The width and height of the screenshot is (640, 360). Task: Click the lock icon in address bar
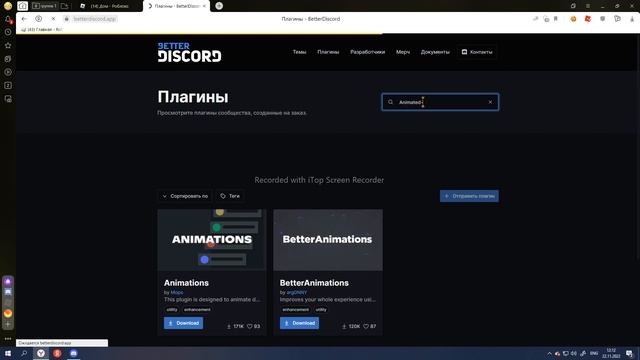(x=67, y=19)
